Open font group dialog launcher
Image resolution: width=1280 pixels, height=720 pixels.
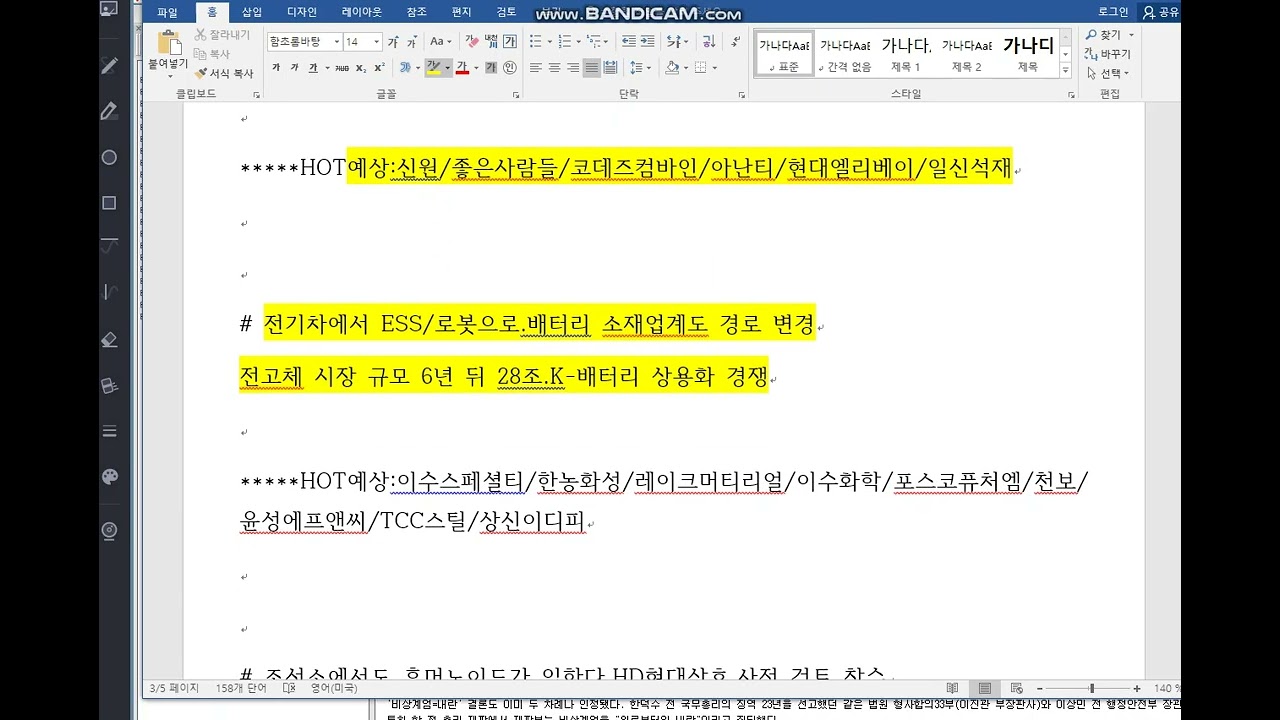(x=516, y=95)
